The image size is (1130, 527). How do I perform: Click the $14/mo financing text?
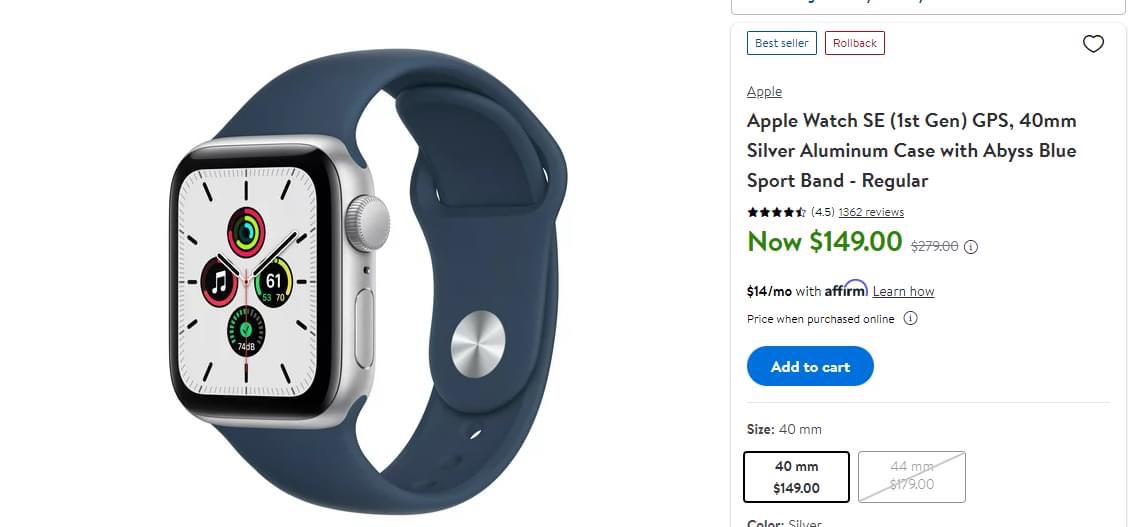coord(769,291)
